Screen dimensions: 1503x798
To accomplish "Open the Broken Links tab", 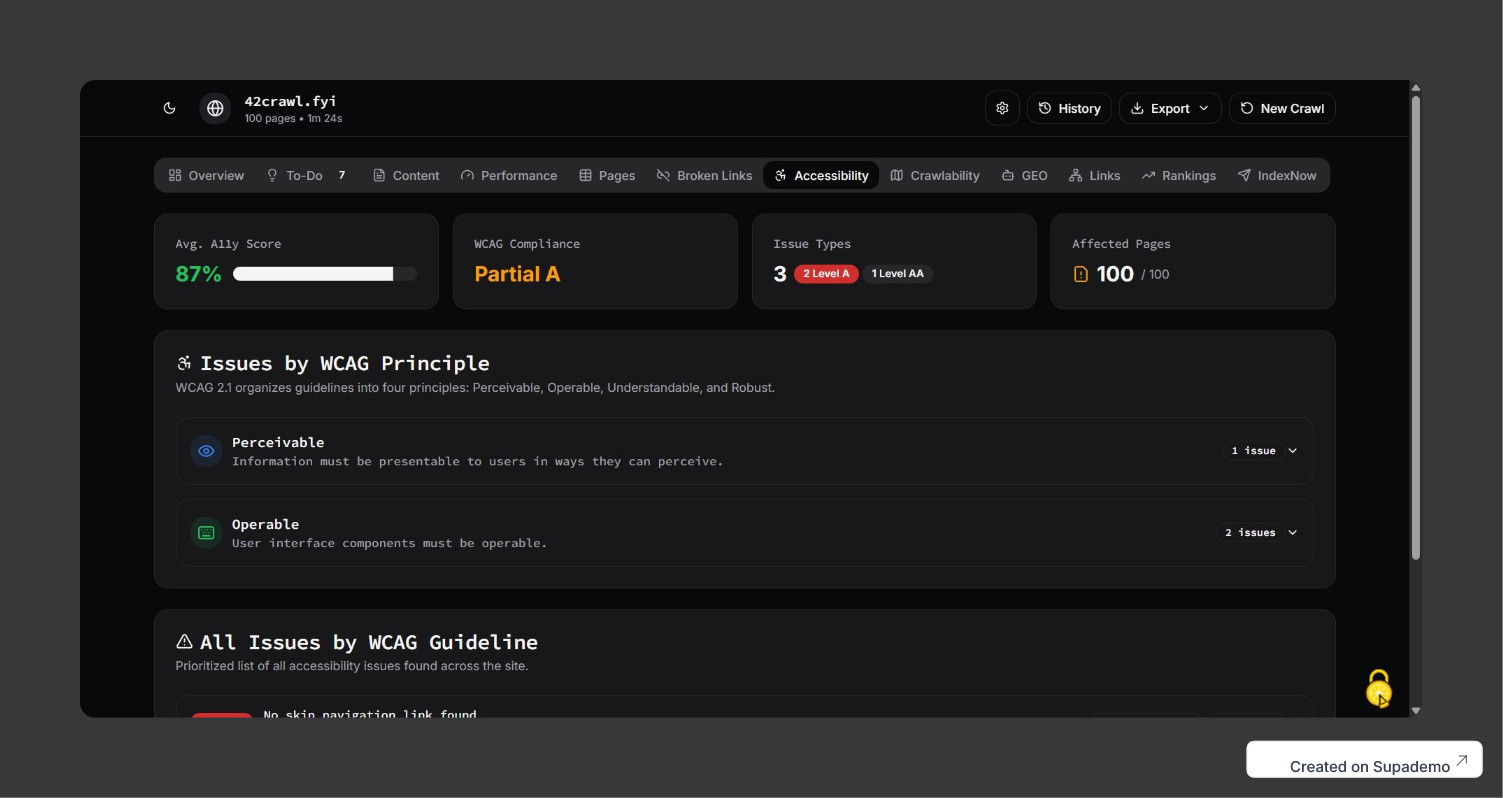I will click(x=704, y=175).
